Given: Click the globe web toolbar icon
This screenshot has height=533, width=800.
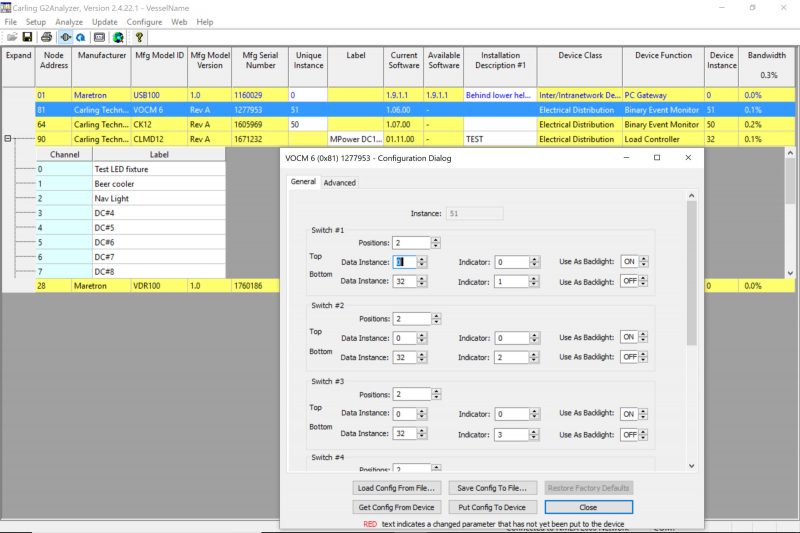Looking at the screenshot, I should click(x=118, y=37).
